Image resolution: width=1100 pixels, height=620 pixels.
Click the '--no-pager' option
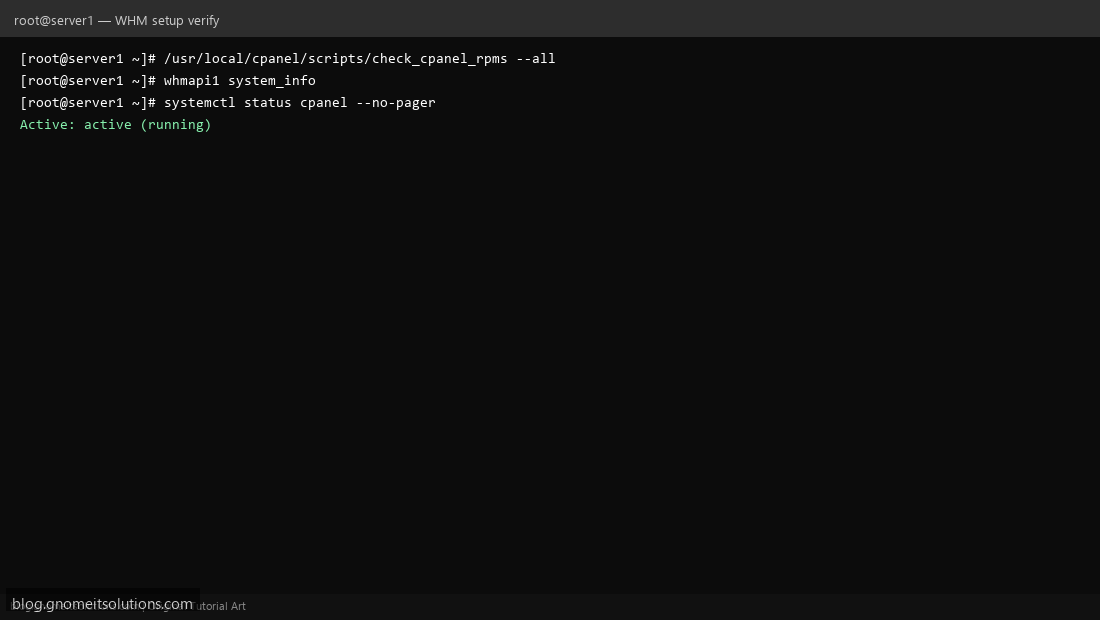pyautogui.click(x=396, y=102)
